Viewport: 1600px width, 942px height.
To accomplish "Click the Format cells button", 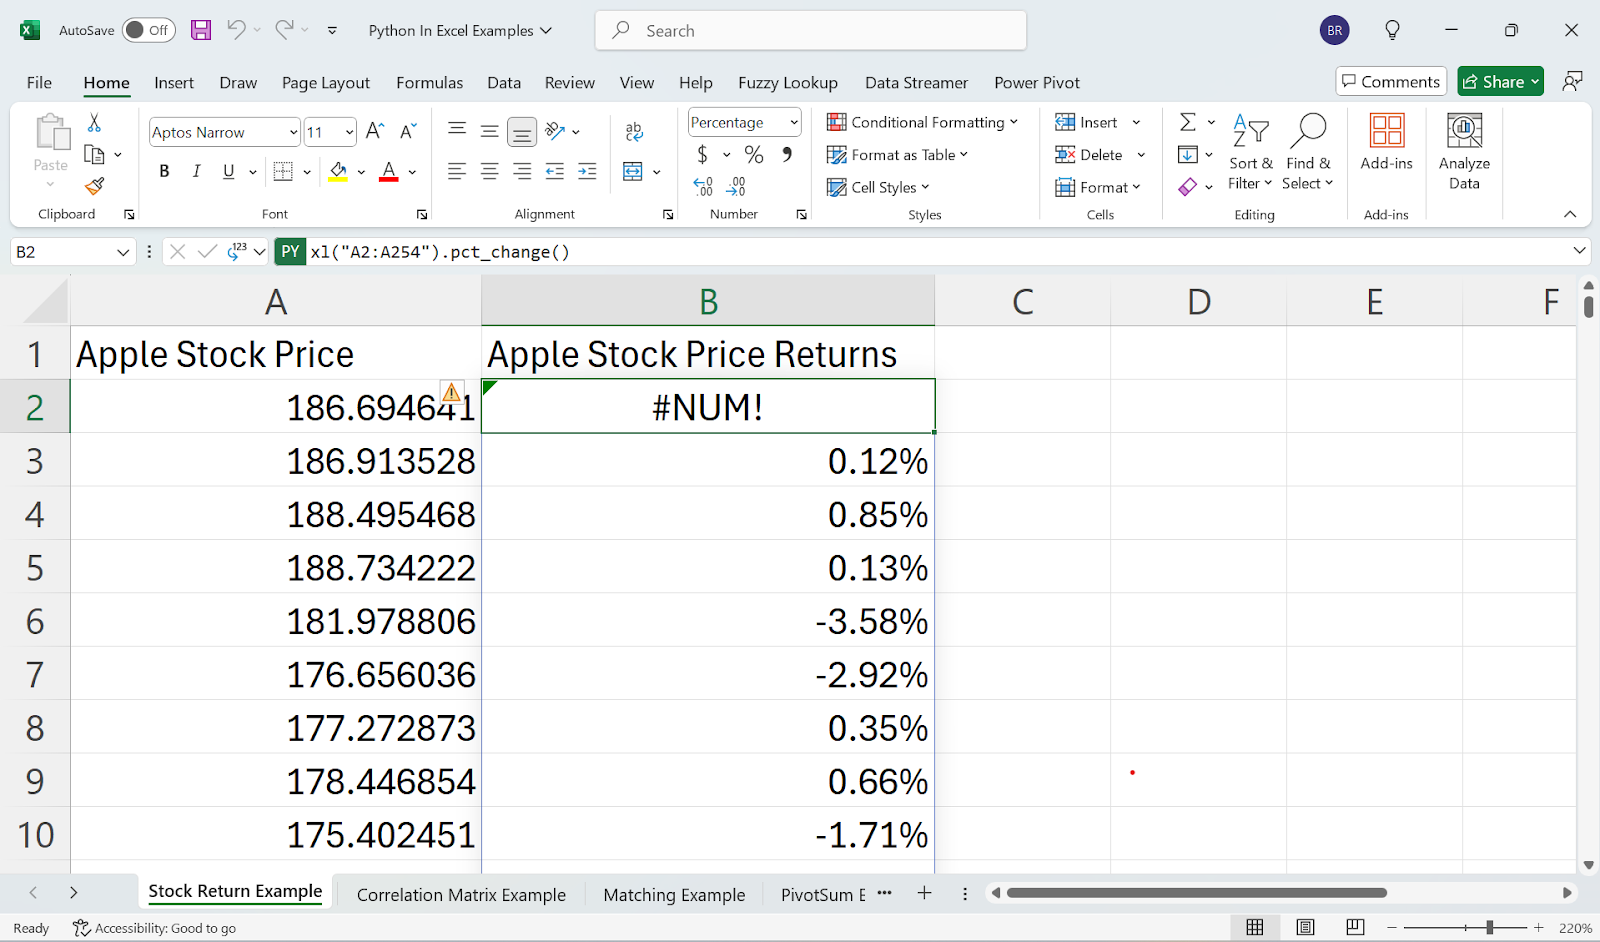I will click(x=1098, y=187).
